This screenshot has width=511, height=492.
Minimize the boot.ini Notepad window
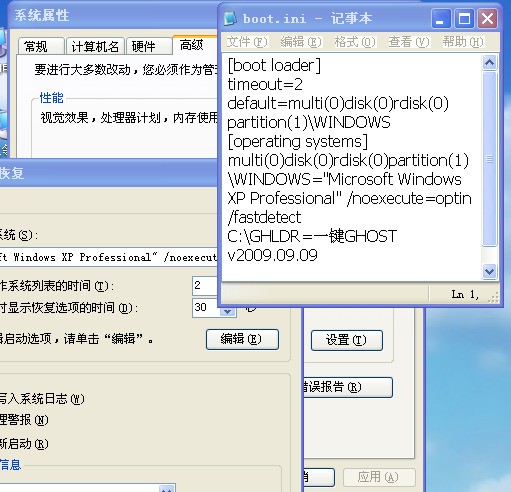coord(441,19)
